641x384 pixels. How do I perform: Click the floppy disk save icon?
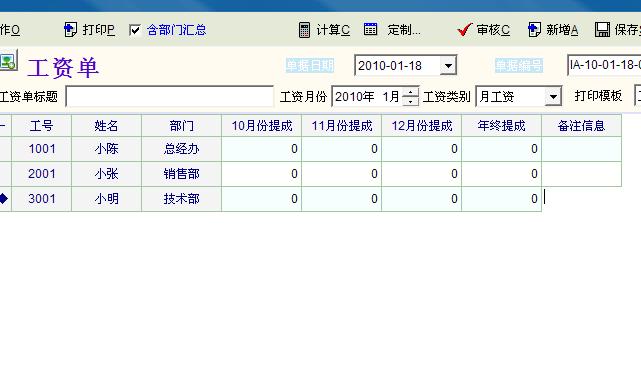click(x=602, y=29)
